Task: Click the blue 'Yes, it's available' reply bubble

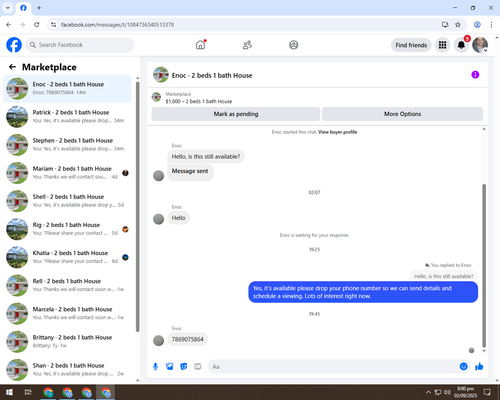Action: pyautogui.click(x=363, y=292)
